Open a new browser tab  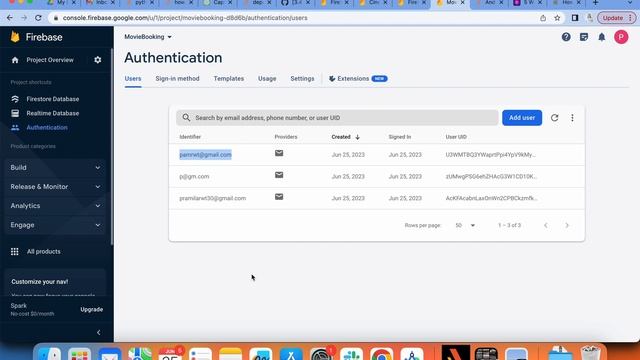click(x=596, y=3)
